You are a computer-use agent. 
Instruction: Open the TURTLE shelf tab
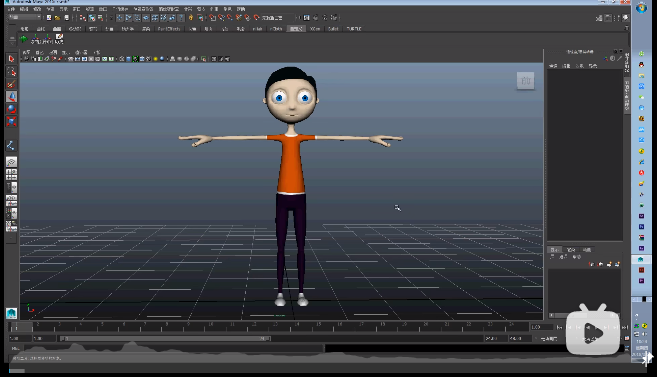(x=354, y=28)
